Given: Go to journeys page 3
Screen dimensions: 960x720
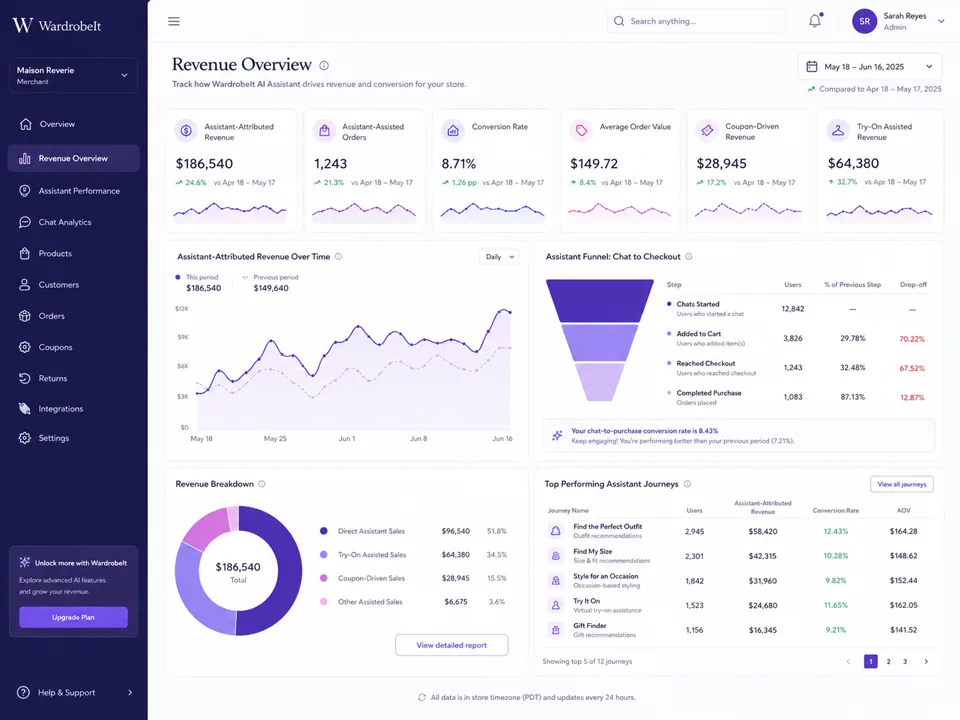Looking at the screenshot, I should pyautogui.click(x=905, y=661).
